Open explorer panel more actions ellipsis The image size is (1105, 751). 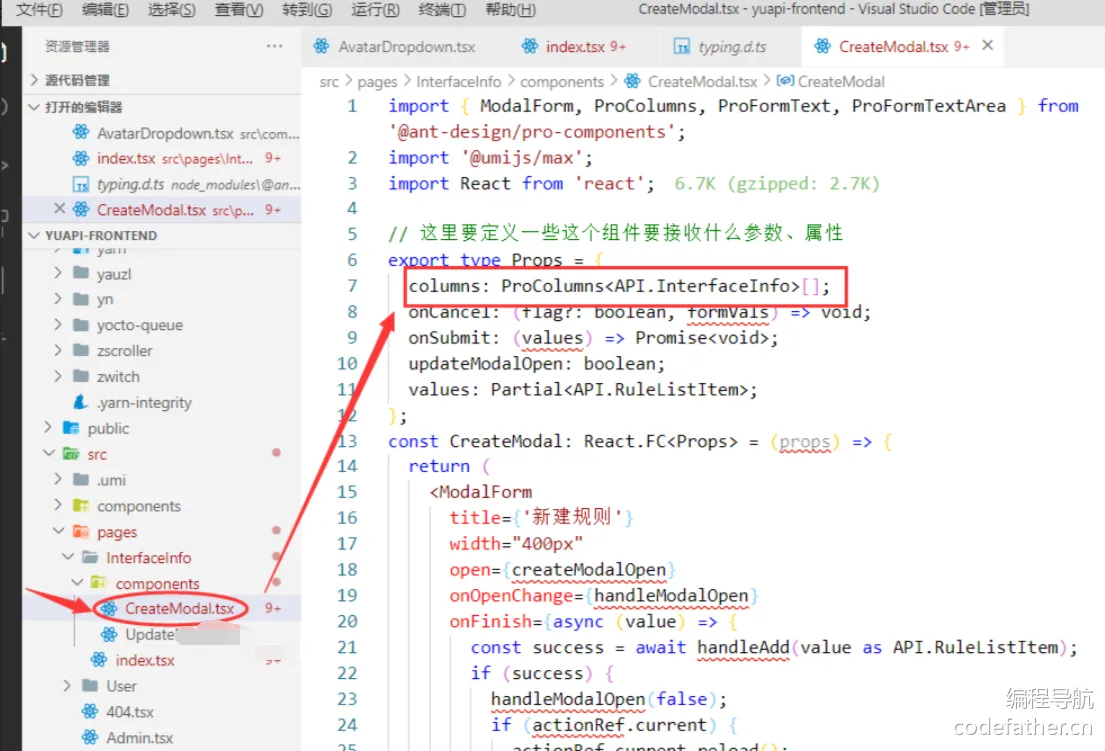(x=274, y=46)
